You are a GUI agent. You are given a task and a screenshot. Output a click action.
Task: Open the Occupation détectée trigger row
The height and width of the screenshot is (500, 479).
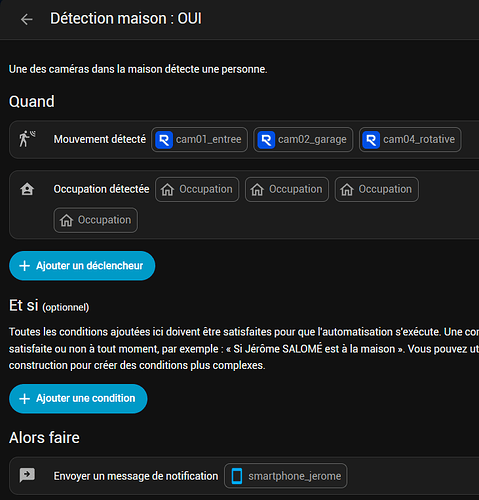[x=244, y=205]
